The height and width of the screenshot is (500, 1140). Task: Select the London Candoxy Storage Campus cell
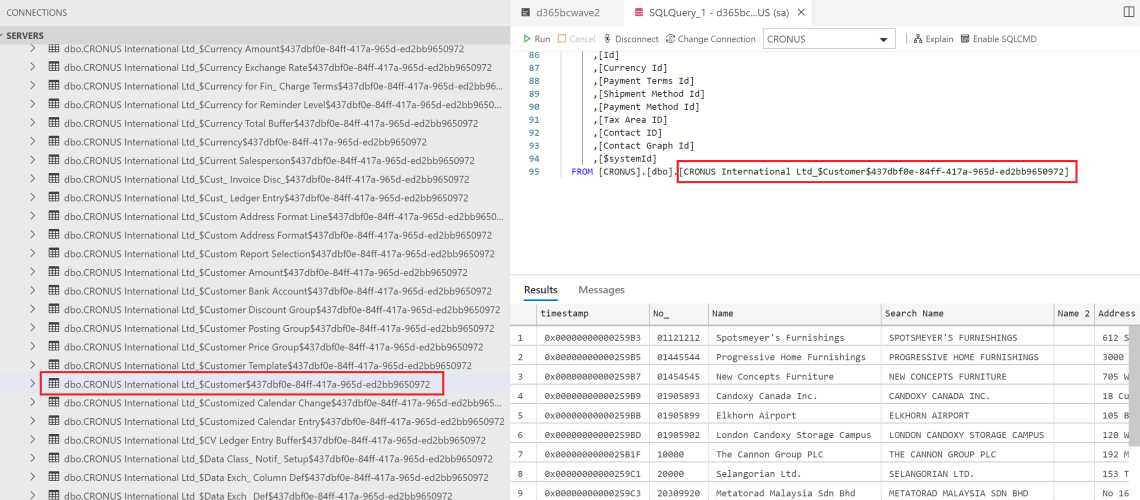point(794,435)
